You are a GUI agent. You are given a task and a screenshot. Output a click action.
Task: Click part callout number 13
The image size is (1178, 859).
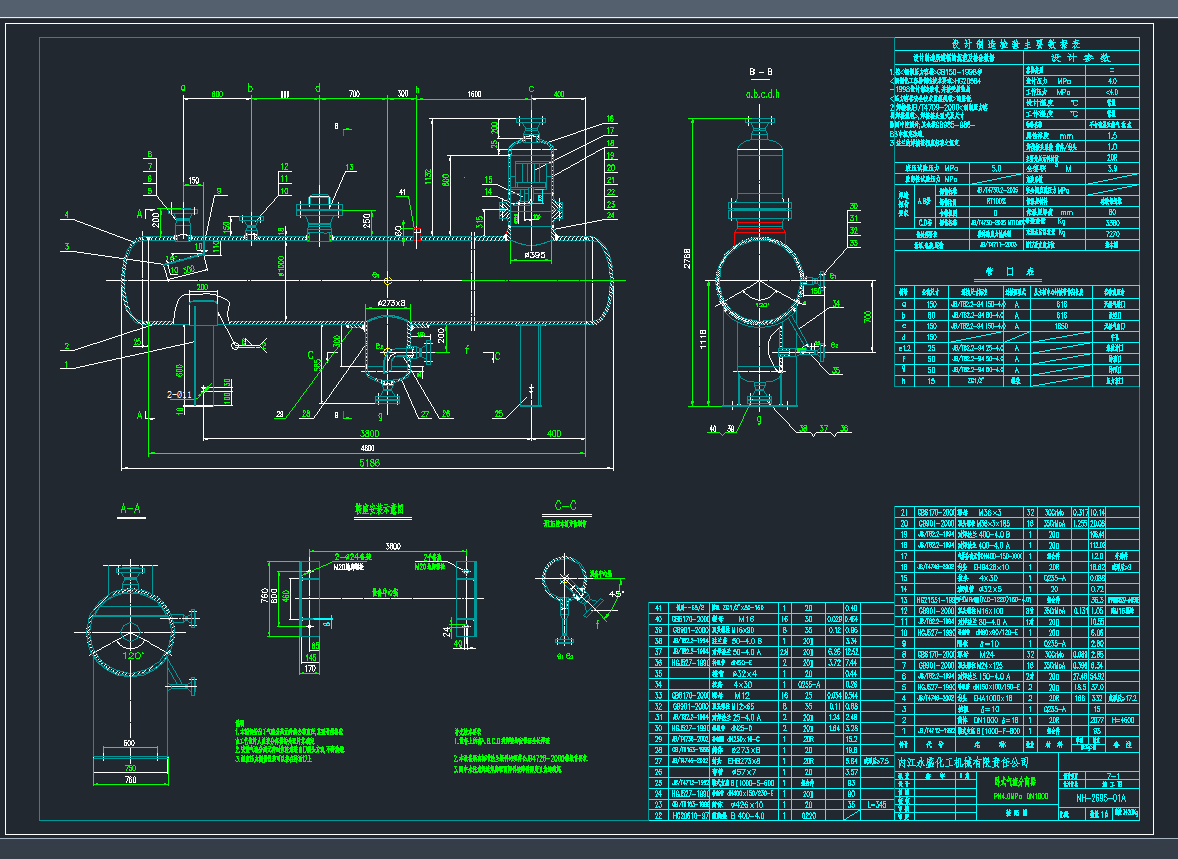tap(349, 167)
